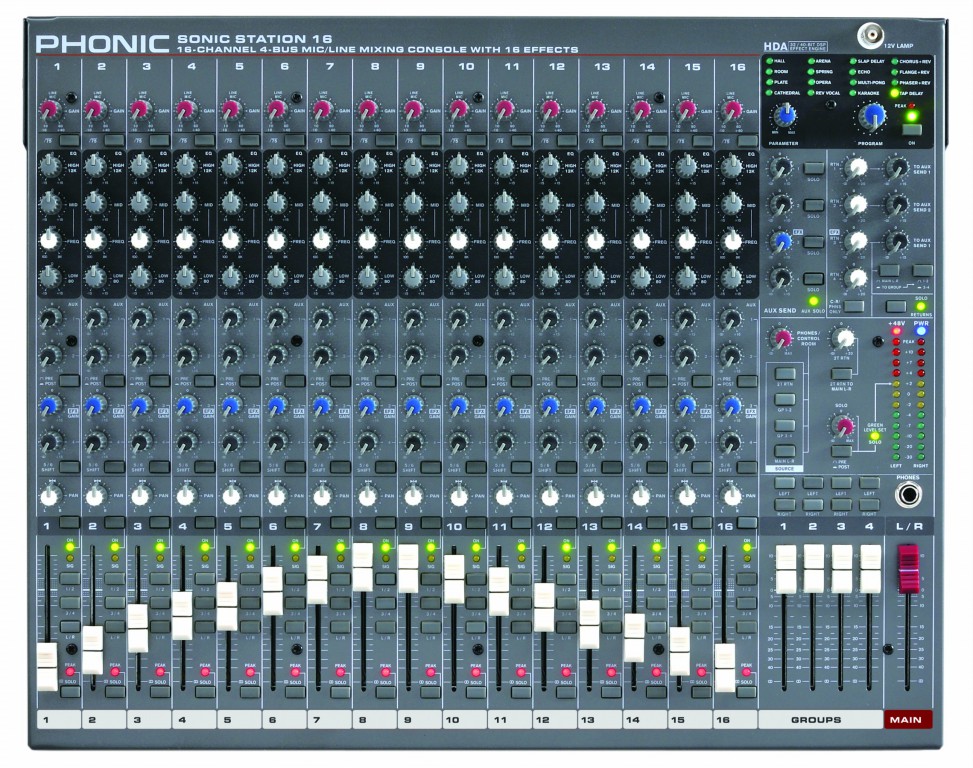The height and width of the screenshot is (768, 973).
Task: Assign group 1 to LEFT bus
Action: click(x=784, y=483)
